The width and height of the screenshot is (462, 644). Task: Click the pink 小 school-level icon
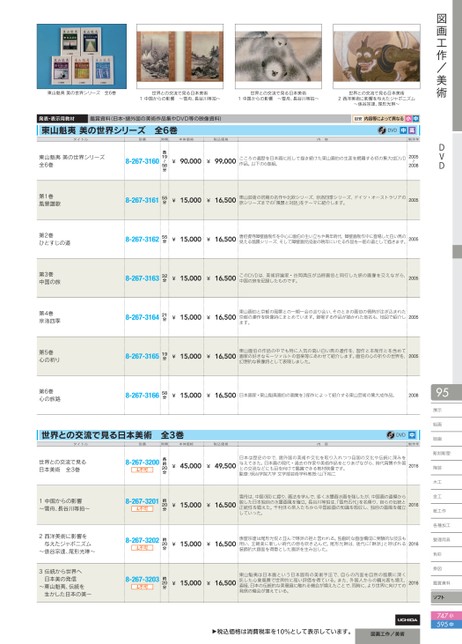pyautogui.click(x=408, y=118)
